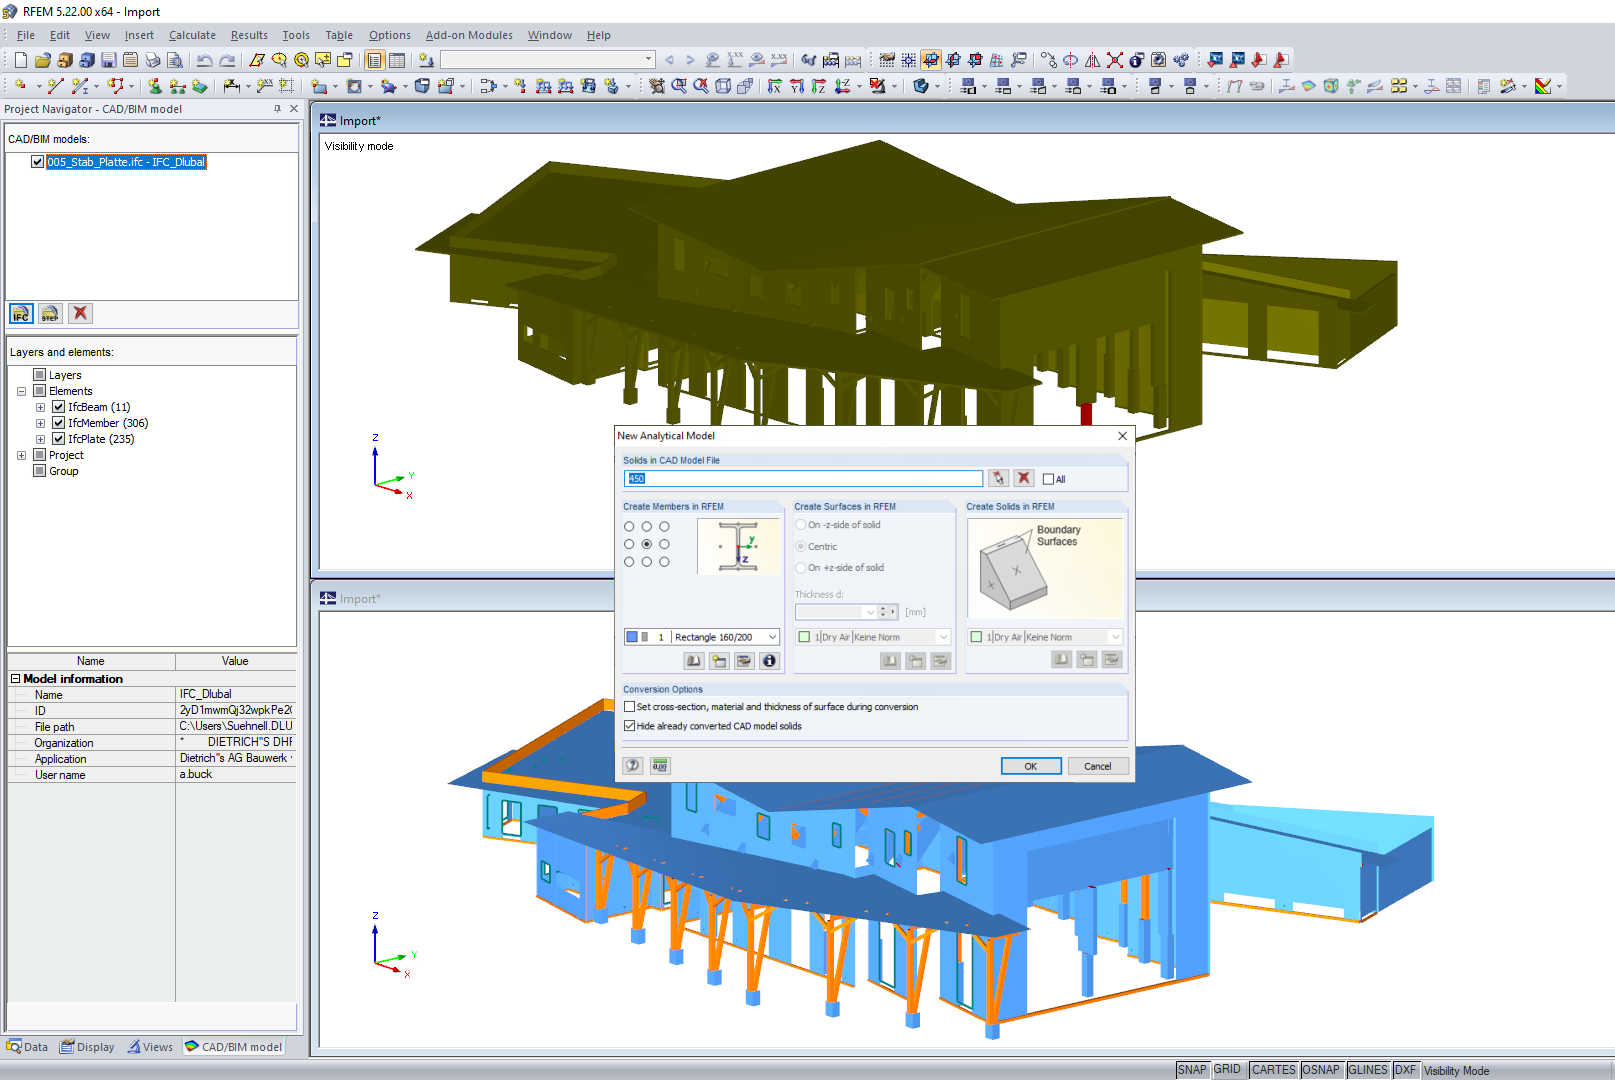Collapse the Elements tree node

click(21, 391)
